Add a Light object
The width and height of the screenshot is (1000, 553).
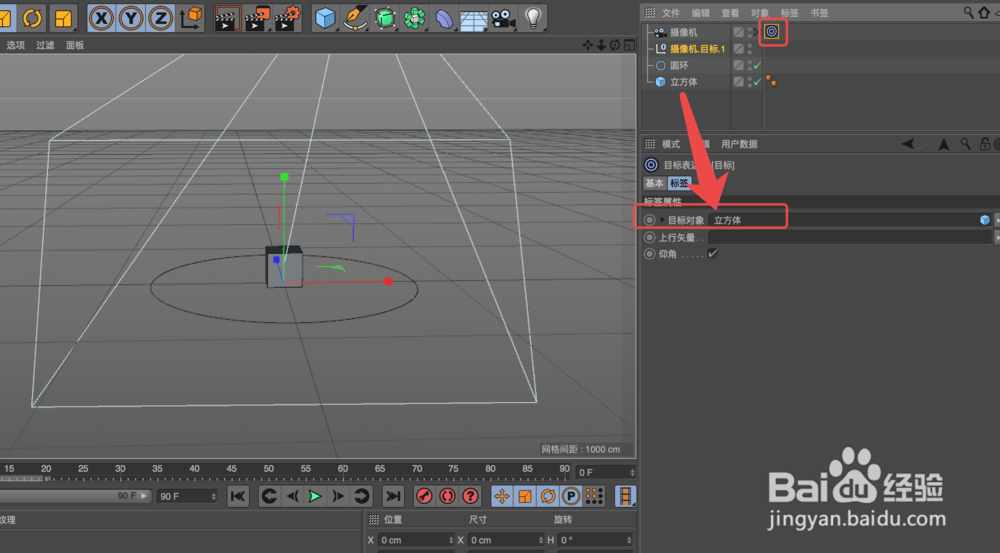[533, 17]
